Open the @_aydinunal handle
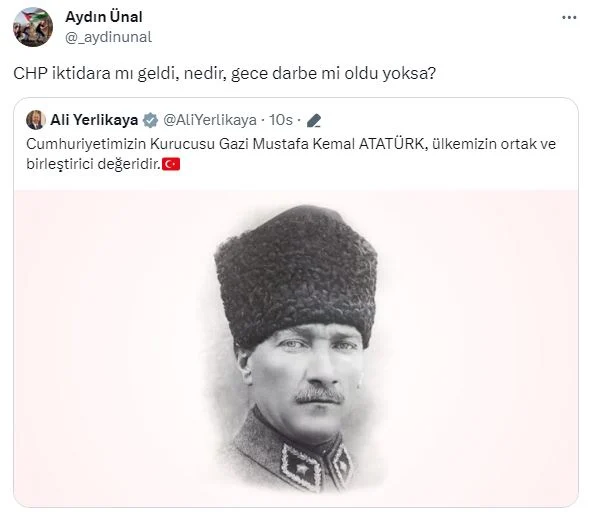 [x=108, y=37]
